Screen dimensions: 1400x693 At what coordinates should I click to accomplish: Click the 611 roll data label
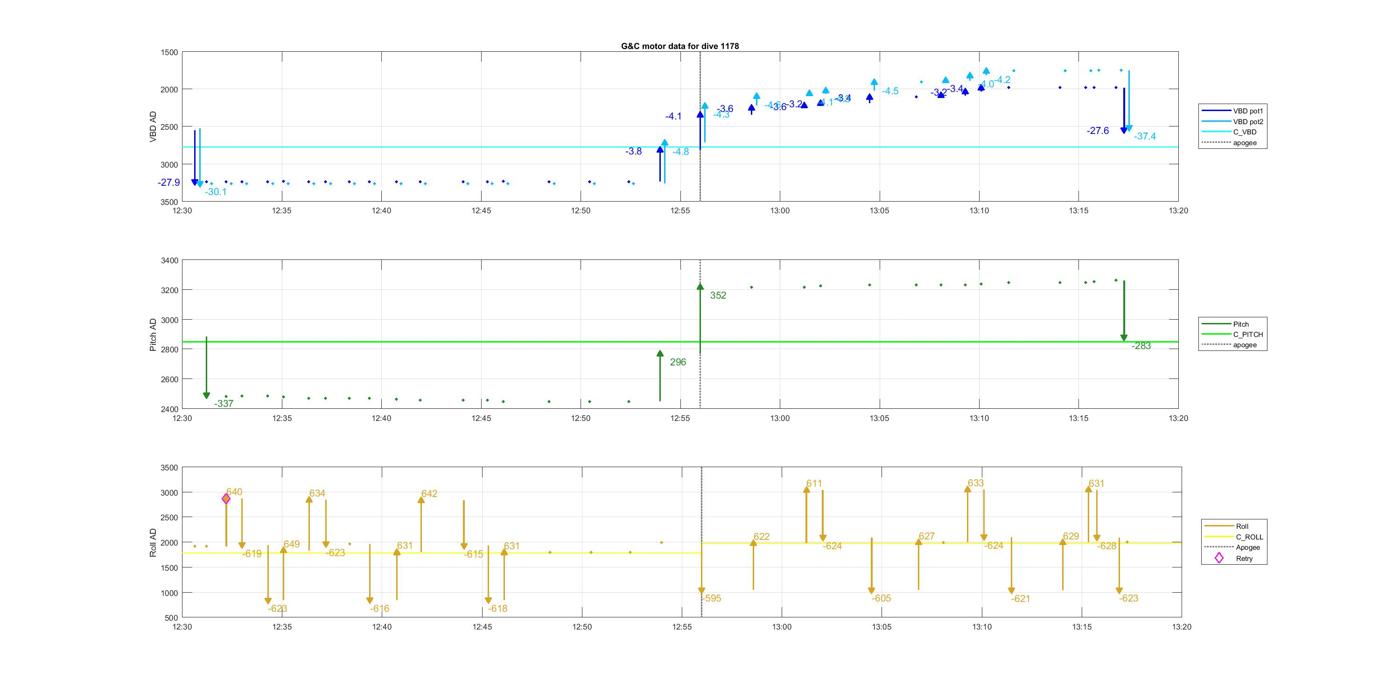point(814,484)
